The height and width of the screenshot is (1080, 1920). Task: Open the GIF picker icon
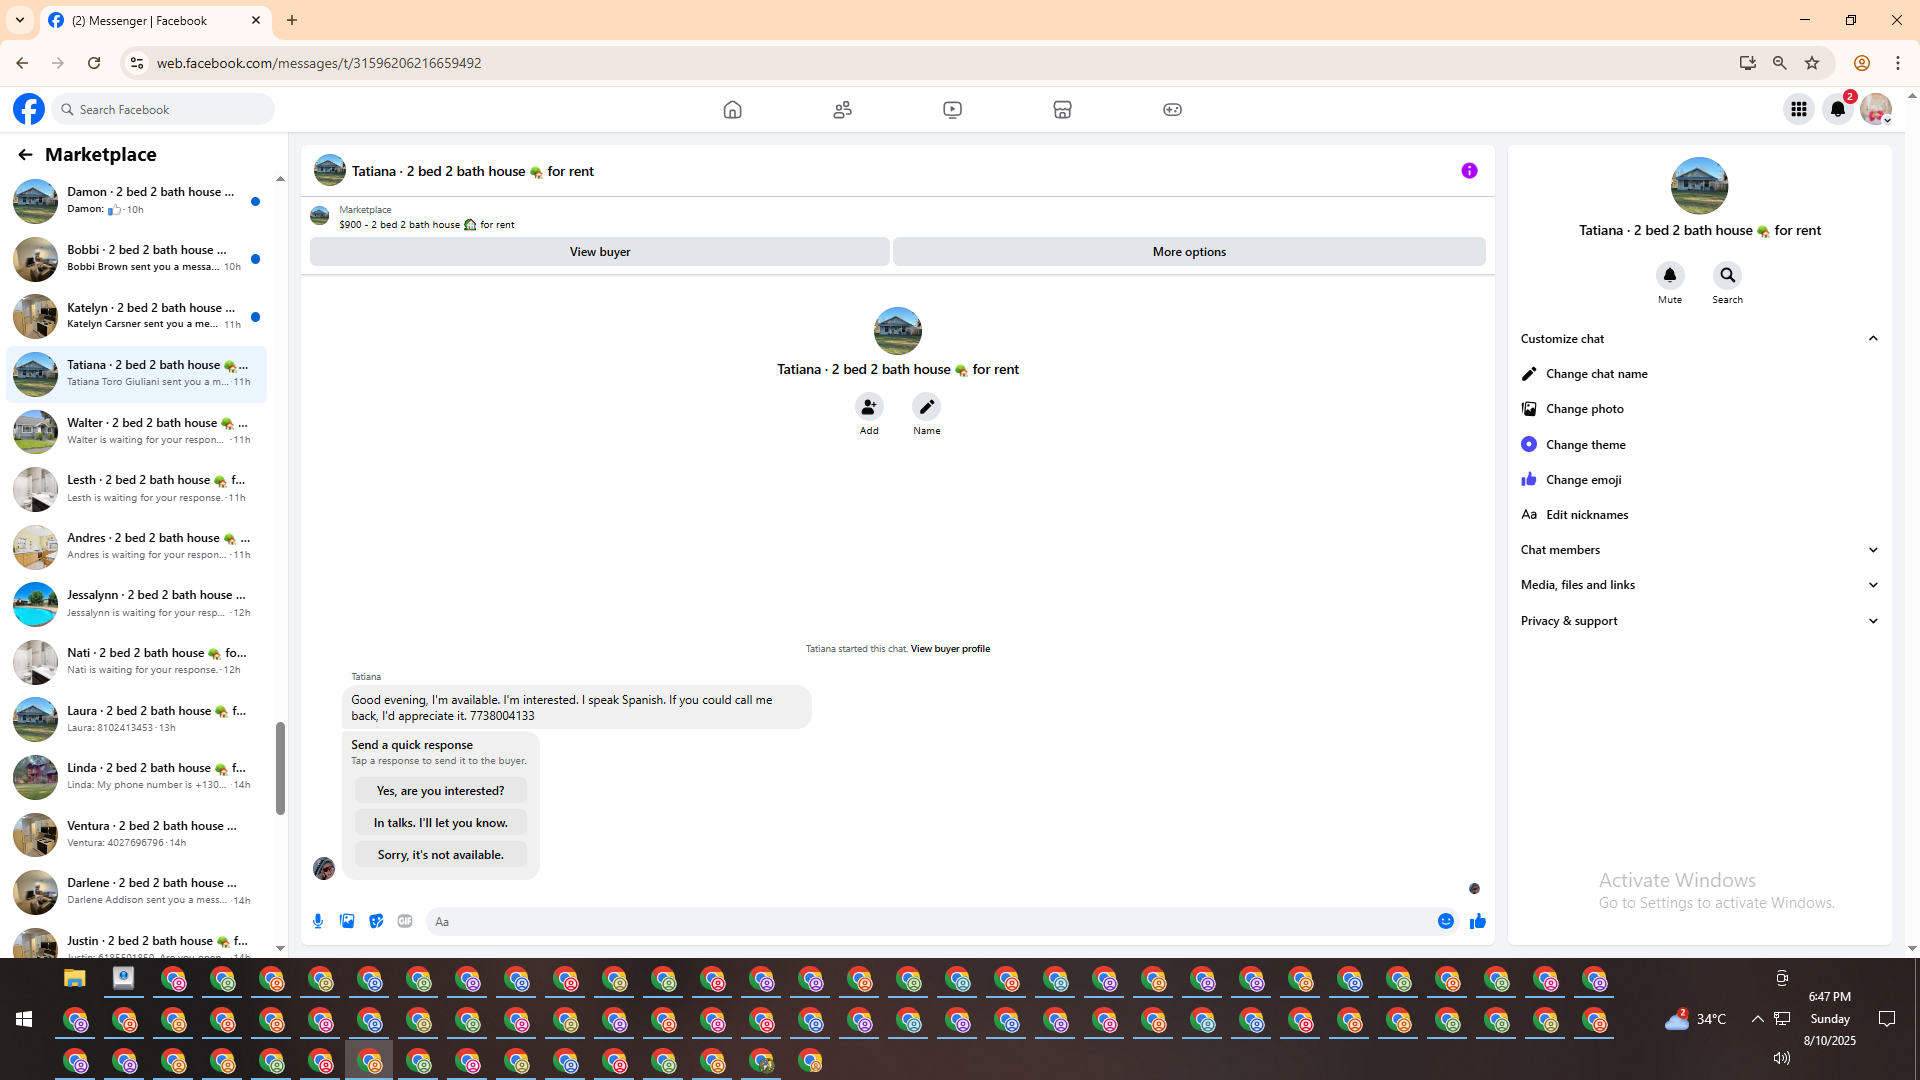pos(405,921)
